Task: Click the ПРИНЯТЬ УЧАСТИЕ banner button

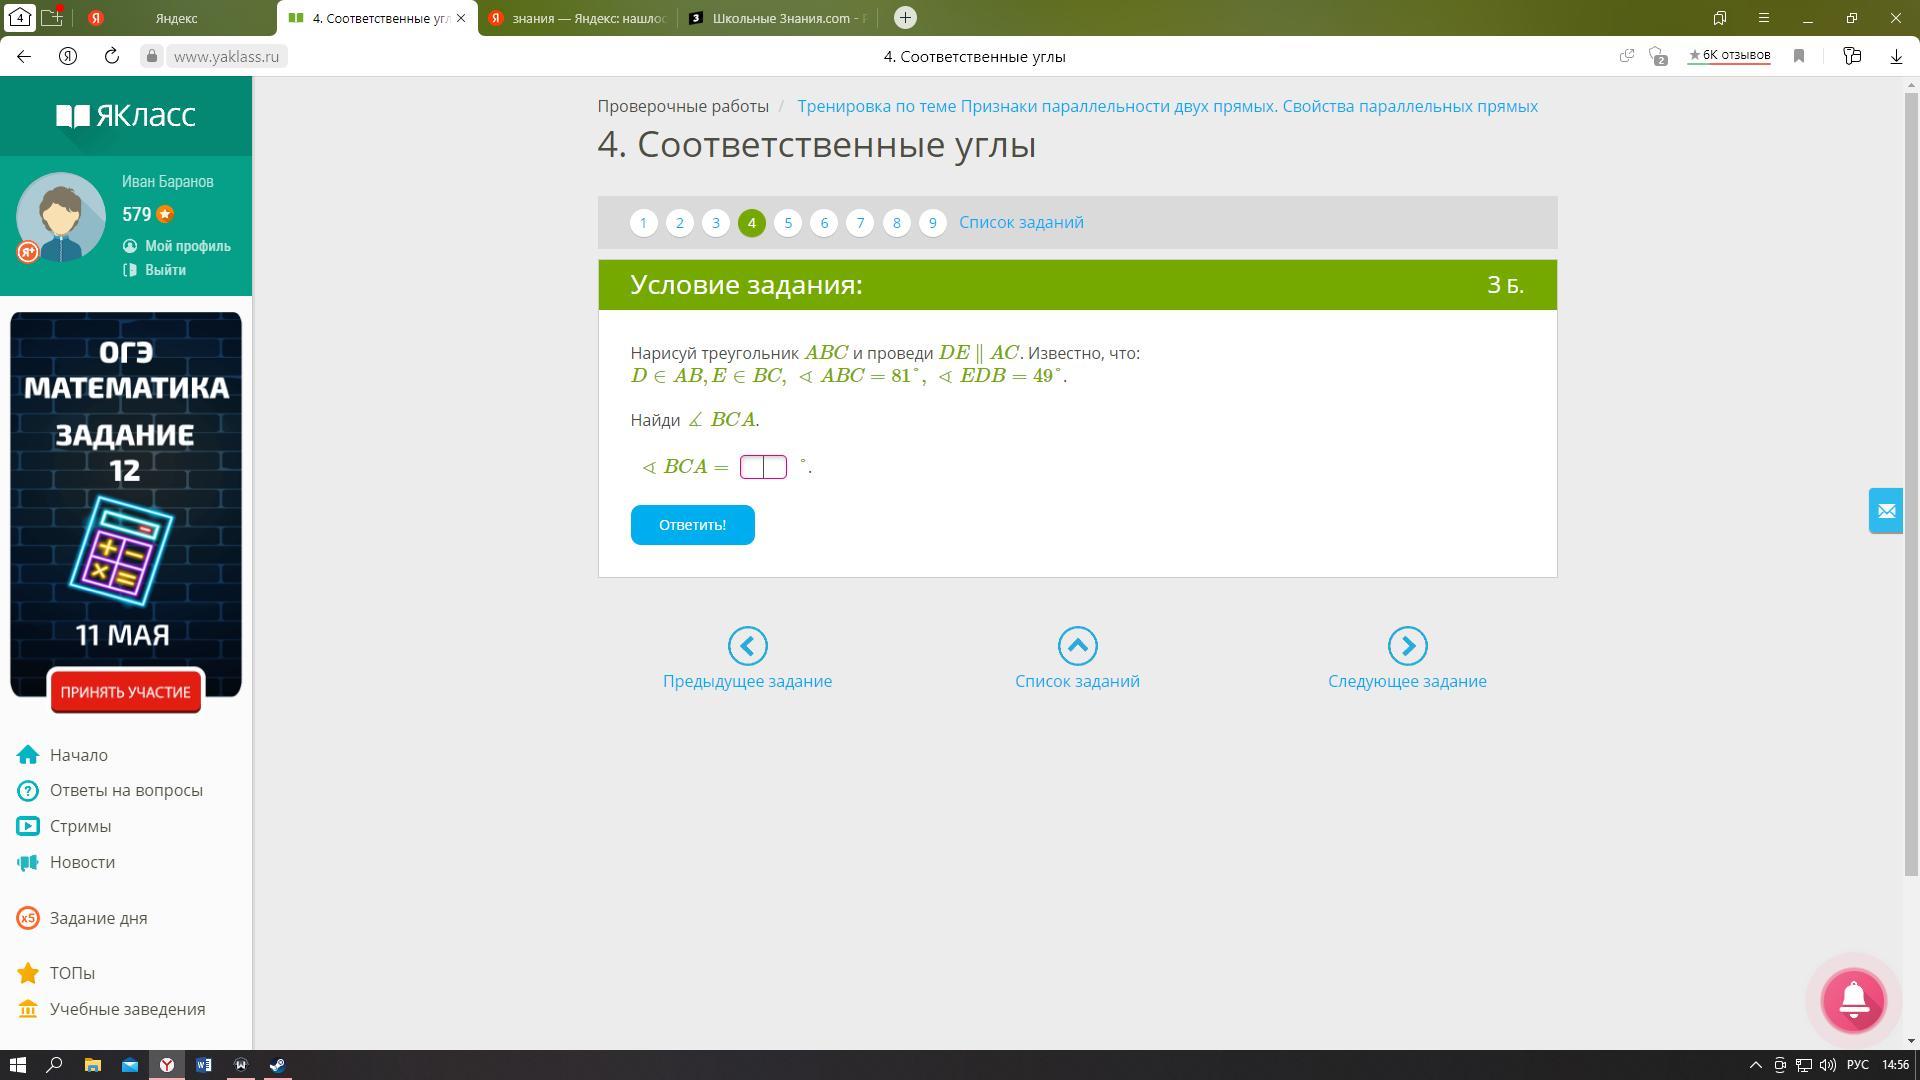Action: (125, 692)
